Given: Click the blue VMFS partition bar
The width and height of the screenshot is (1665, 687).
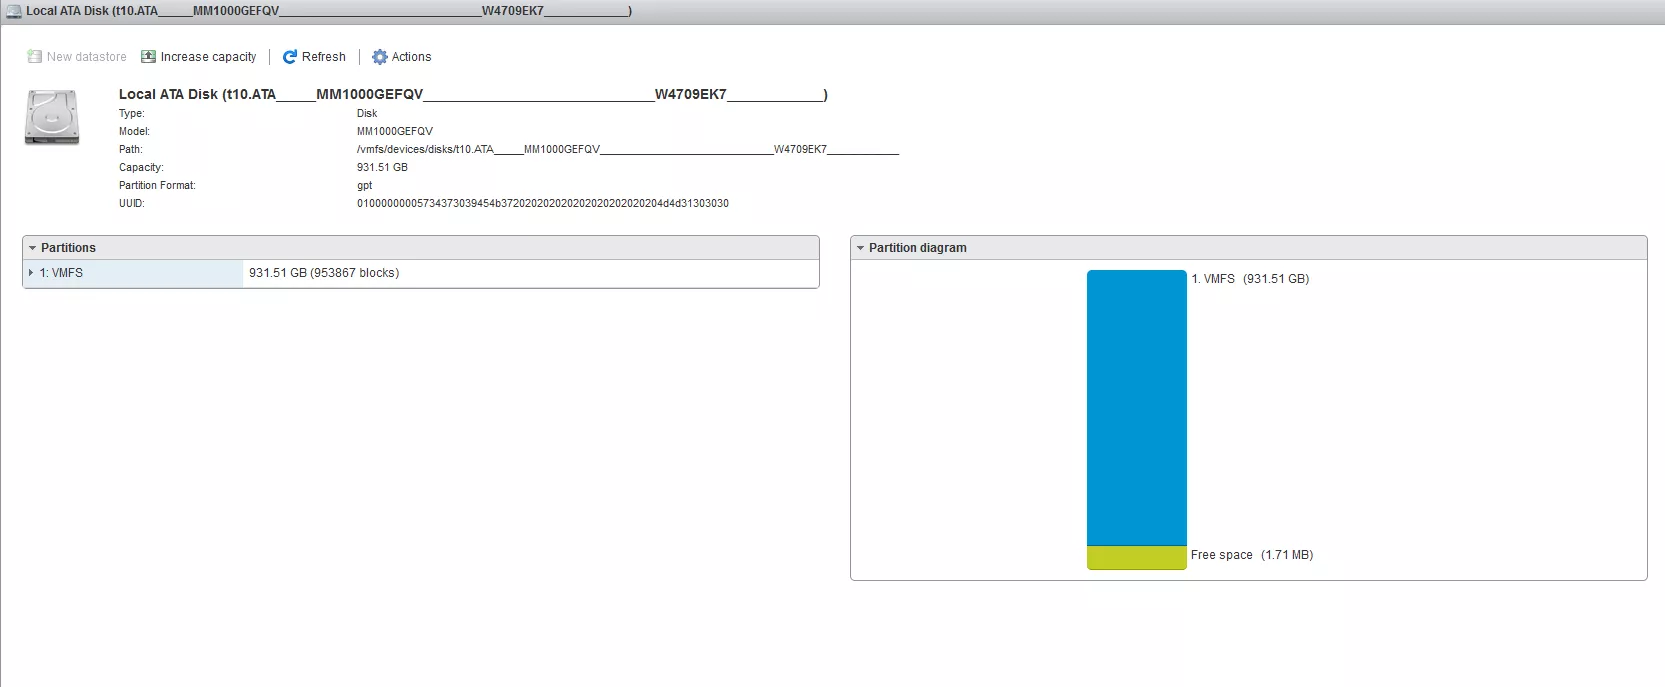Looking at the screenshot, I should [x=1137, y=408].
